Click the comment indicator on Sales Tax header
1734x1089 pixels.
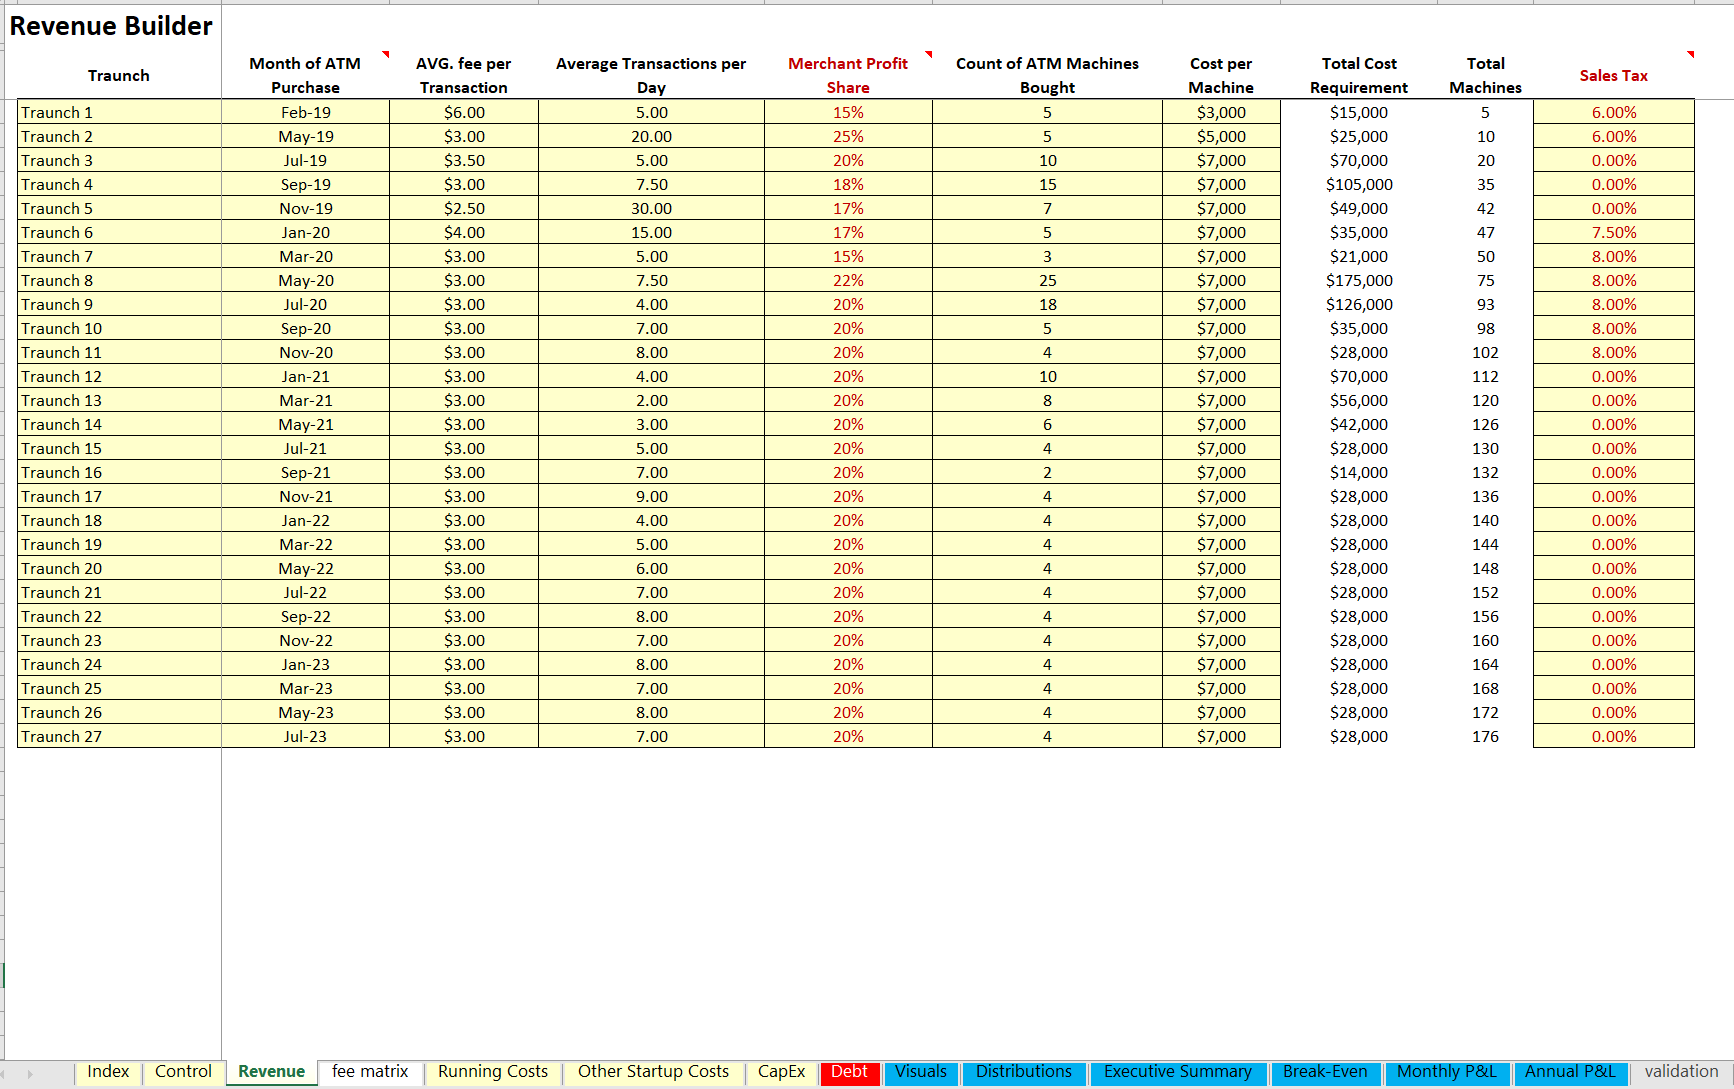pyautogui.click(x=1690, y=54)
